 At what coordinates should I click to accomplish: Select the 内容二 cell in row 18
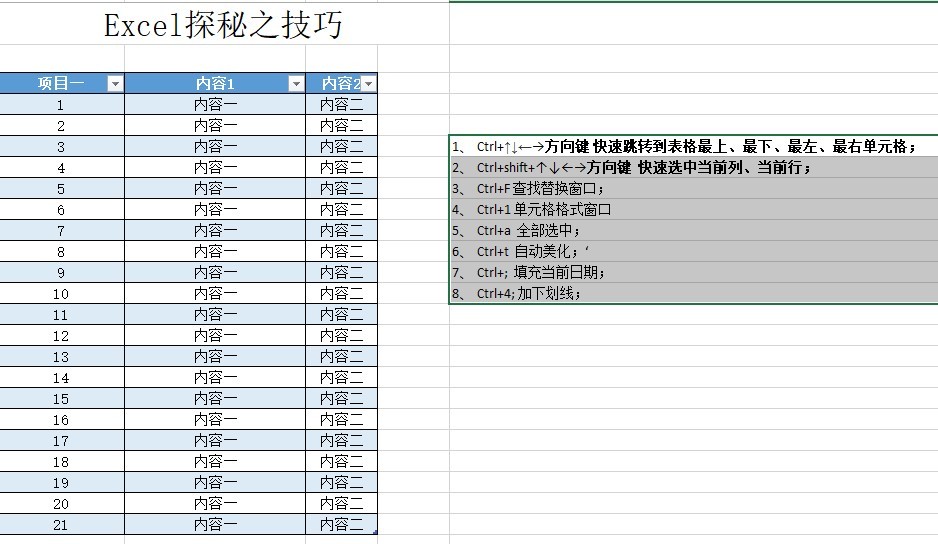pos(341,461)
